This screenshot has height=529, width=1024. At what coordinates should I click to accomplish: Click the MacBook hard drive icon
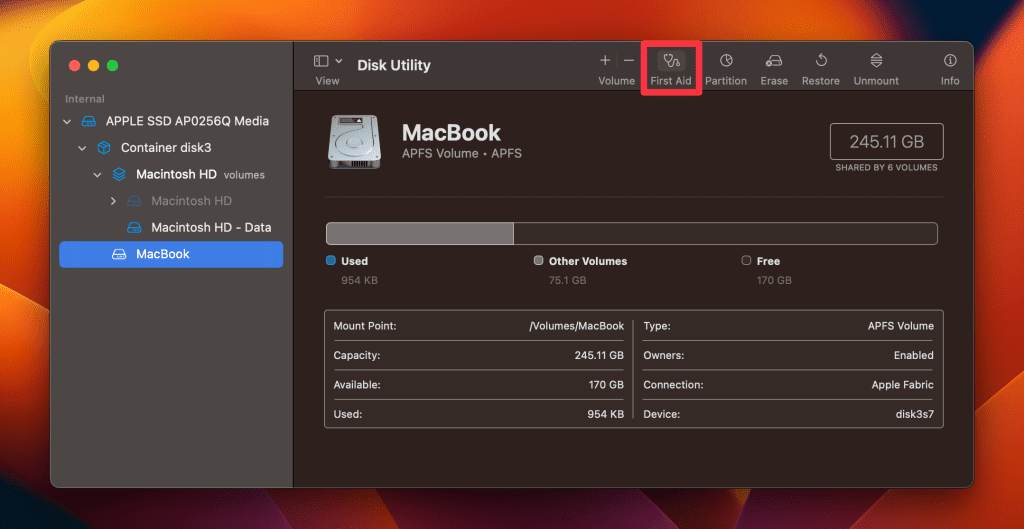(x=353, y=142)
